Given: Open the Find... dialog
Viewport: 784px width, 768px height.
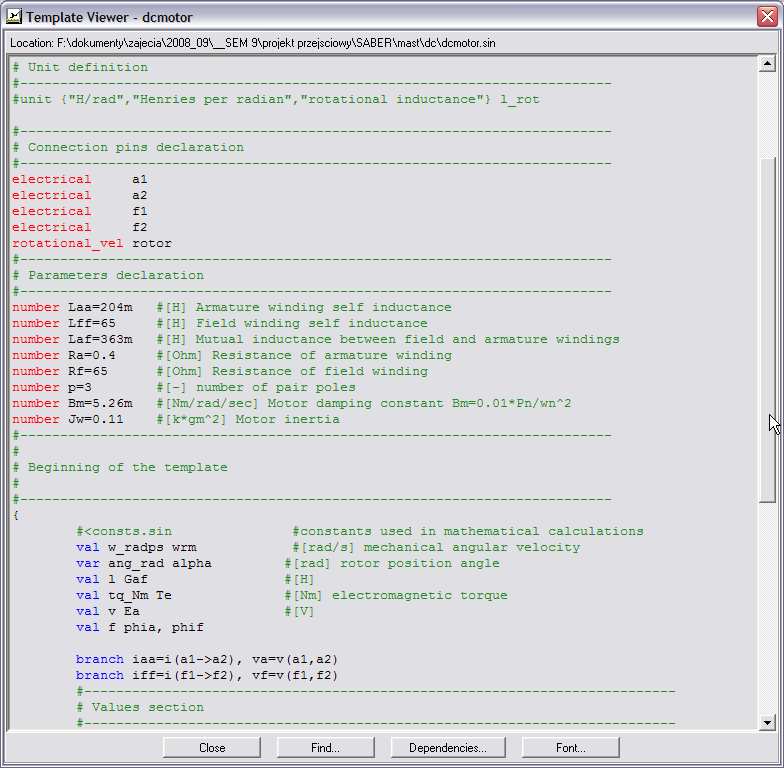Looking at the screenshot, I should [325, 748].
